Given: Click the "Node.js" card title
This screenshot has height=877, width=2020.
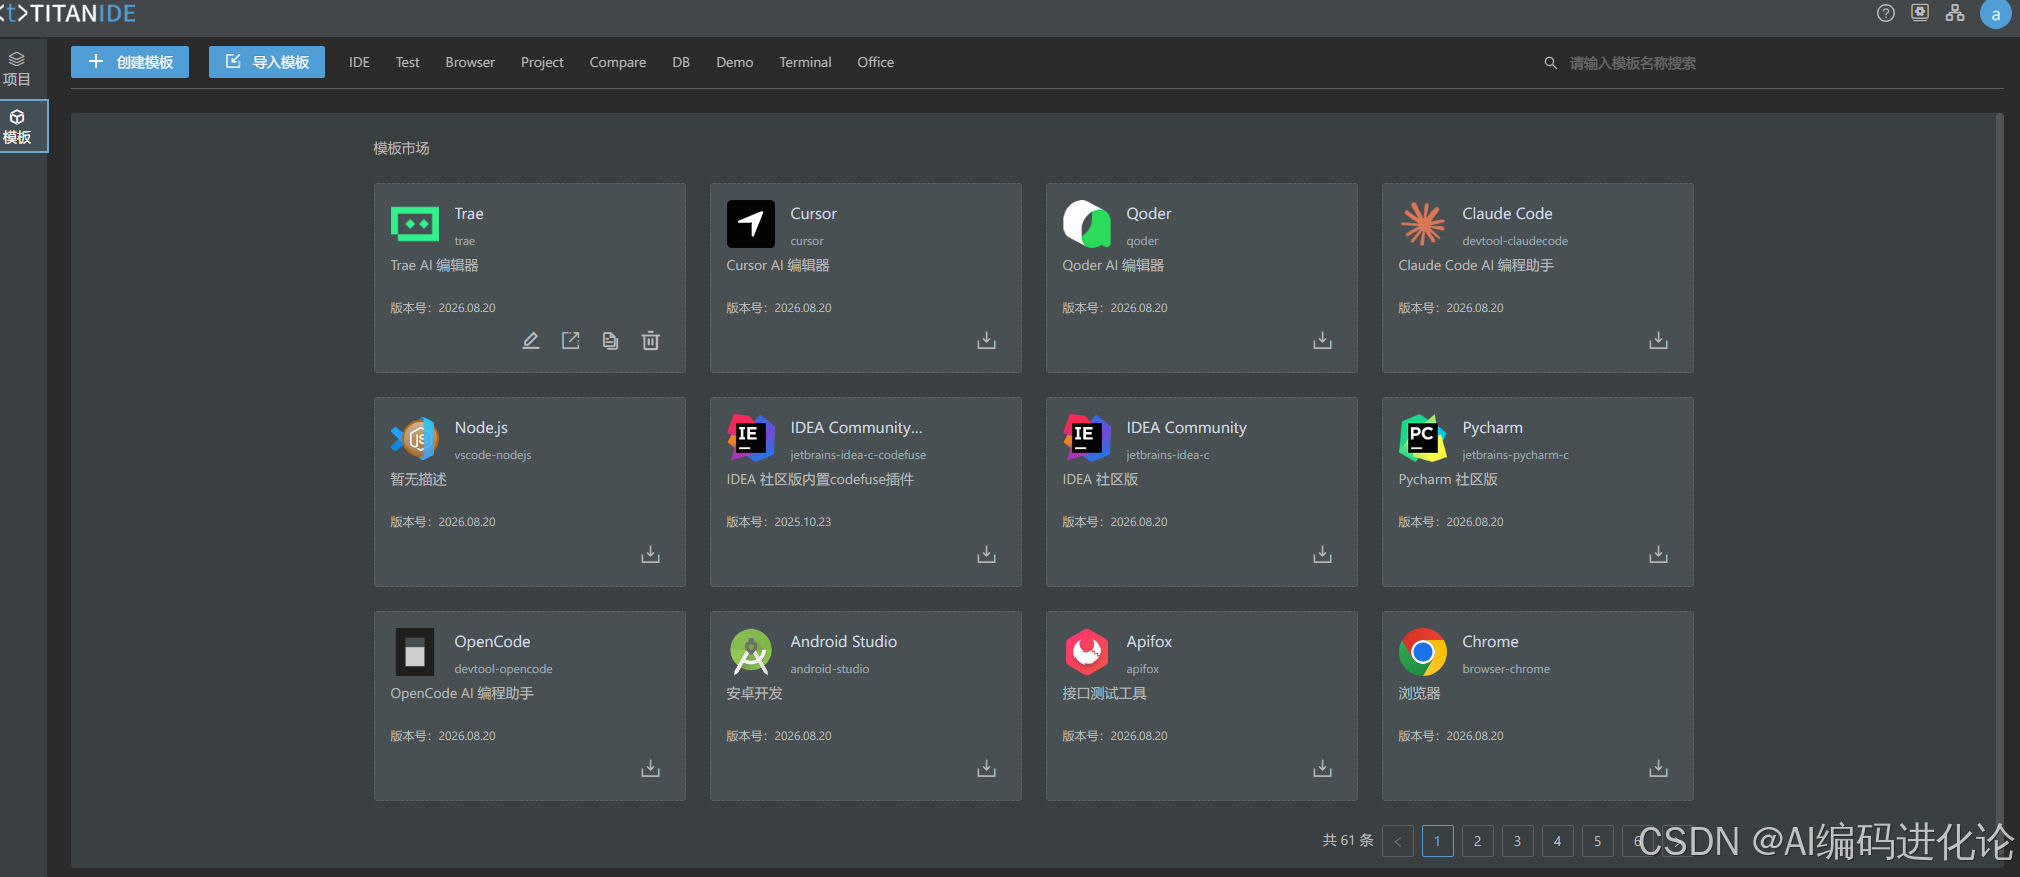Looking at the screenshot, I should 481,427.
